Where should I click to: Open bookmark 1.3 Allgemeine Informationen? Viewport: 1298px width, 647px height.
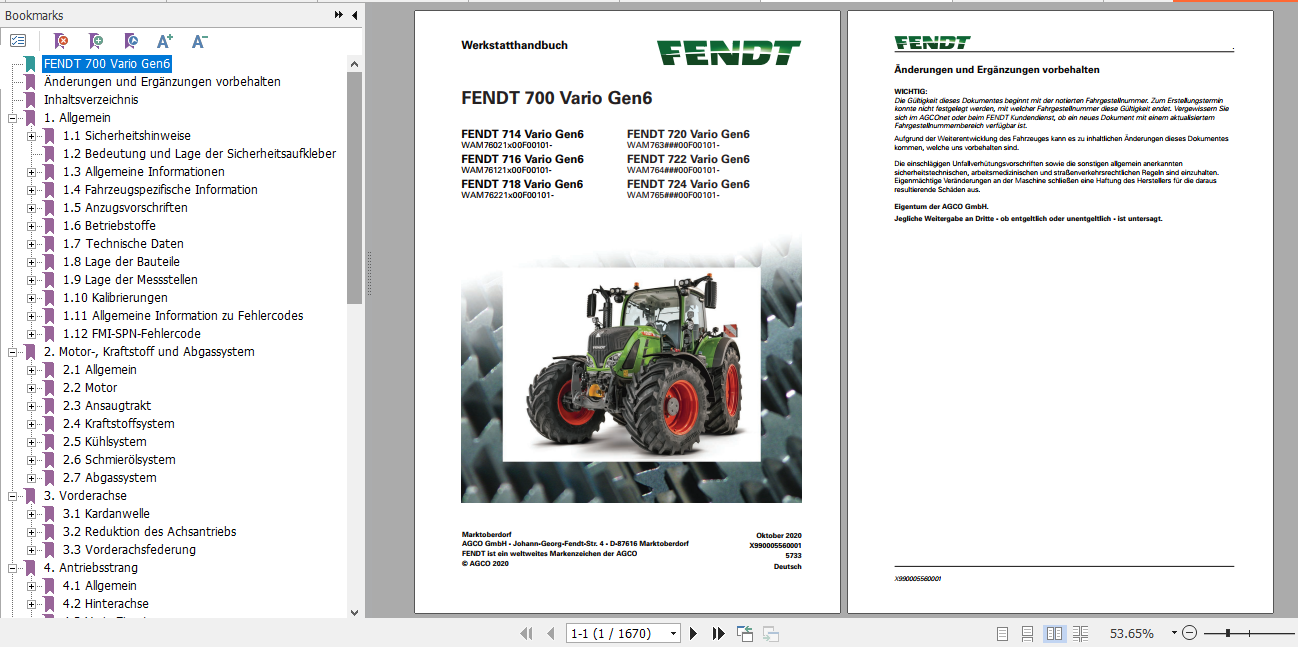tap(143, 172)
